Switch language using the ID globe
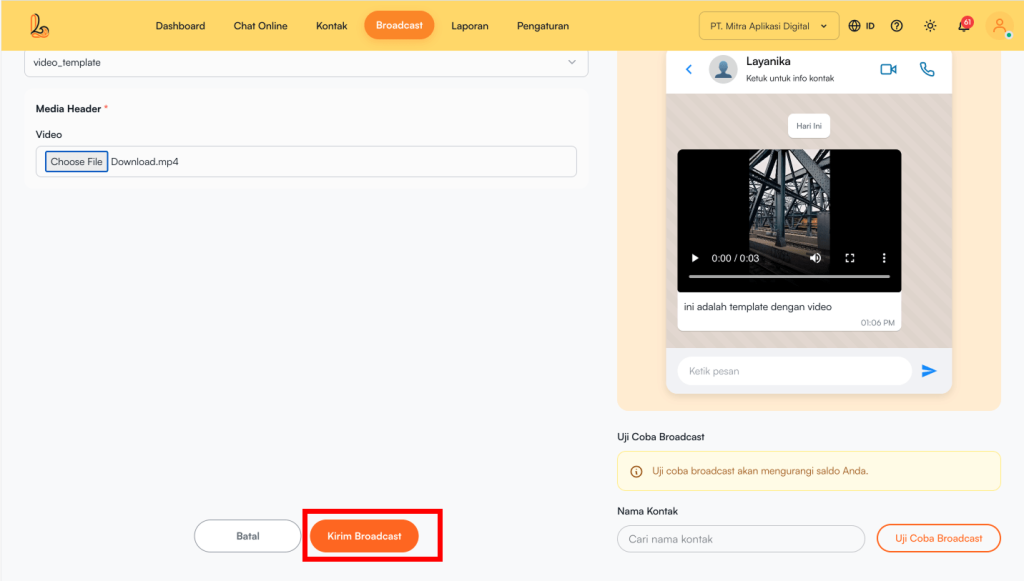 pos(861,26)
